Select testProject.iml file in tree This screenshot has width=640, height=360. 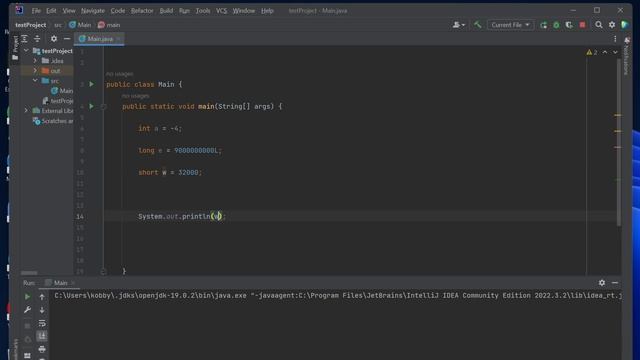[x=58, y=101]
